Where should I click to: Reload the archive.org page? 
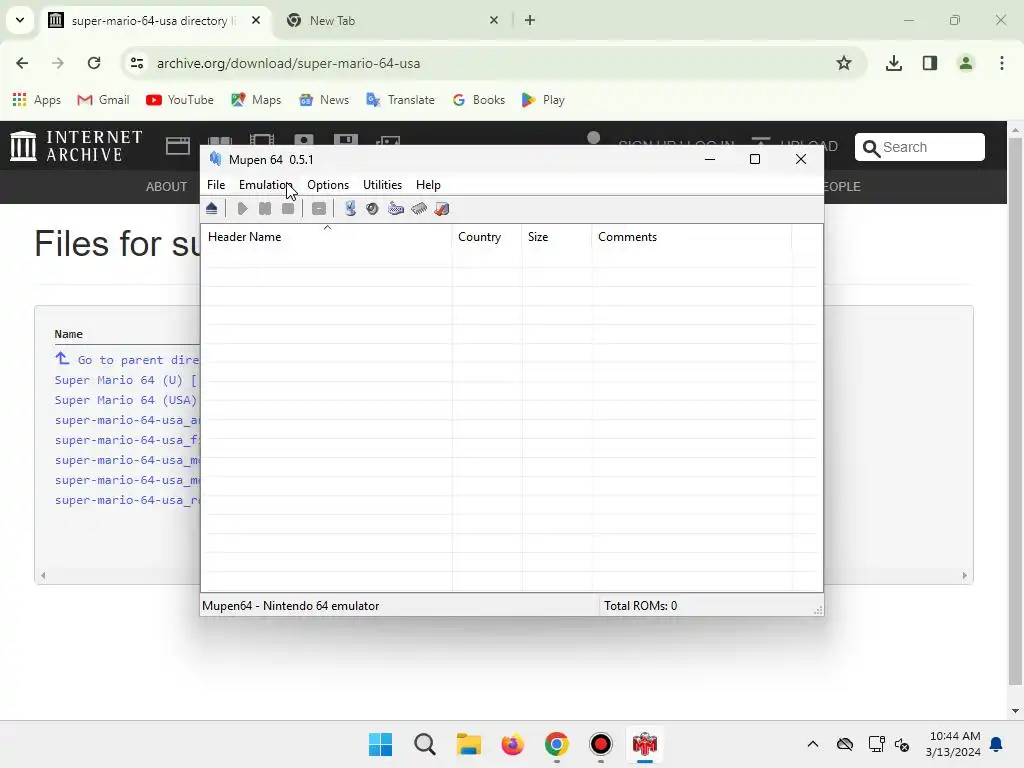[94, 63]
